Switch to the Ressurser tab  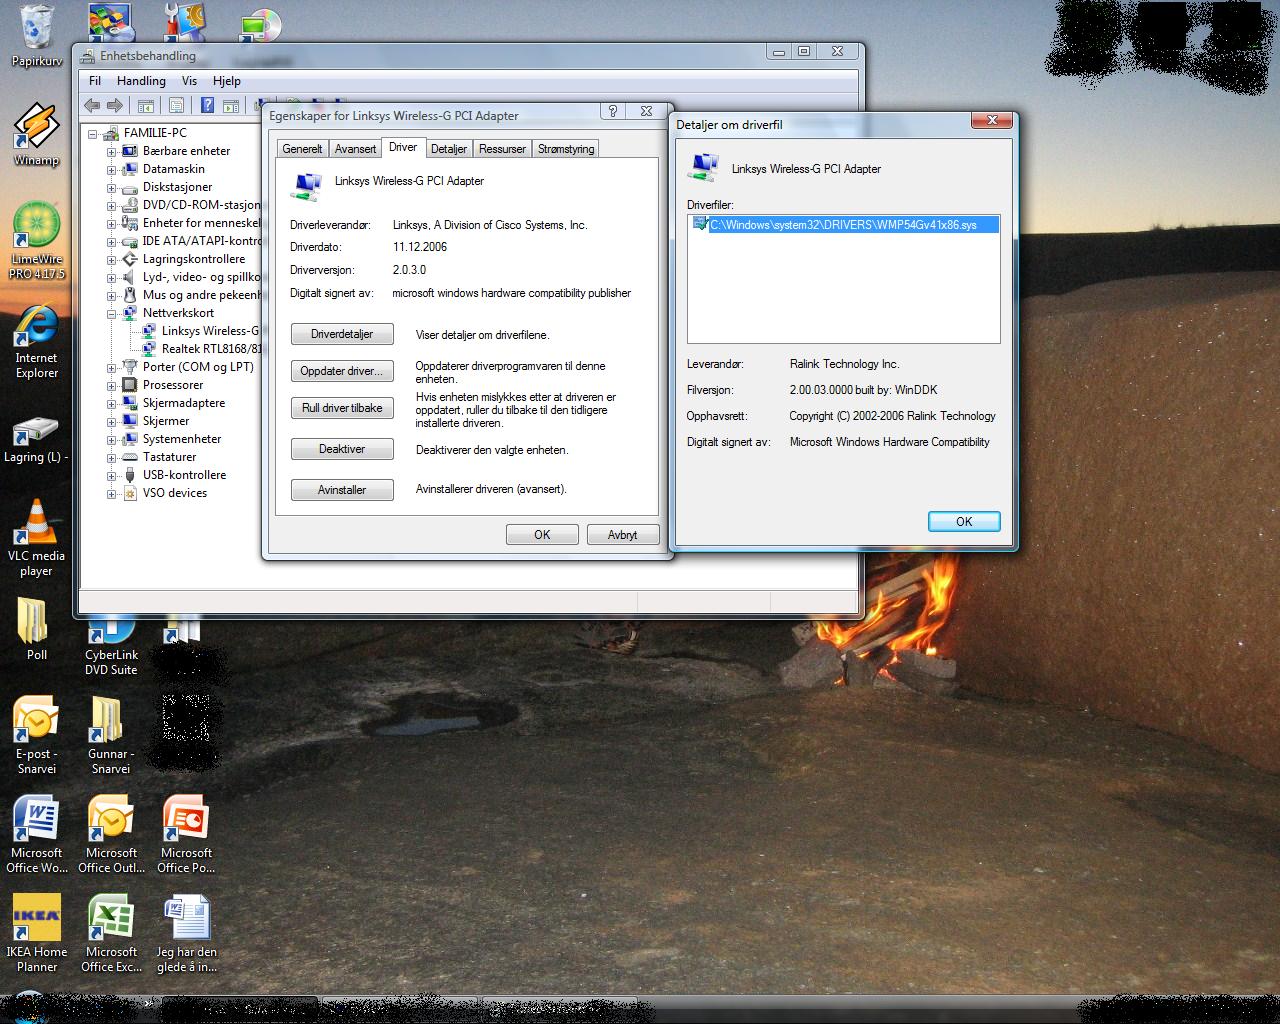coord(502,149)
